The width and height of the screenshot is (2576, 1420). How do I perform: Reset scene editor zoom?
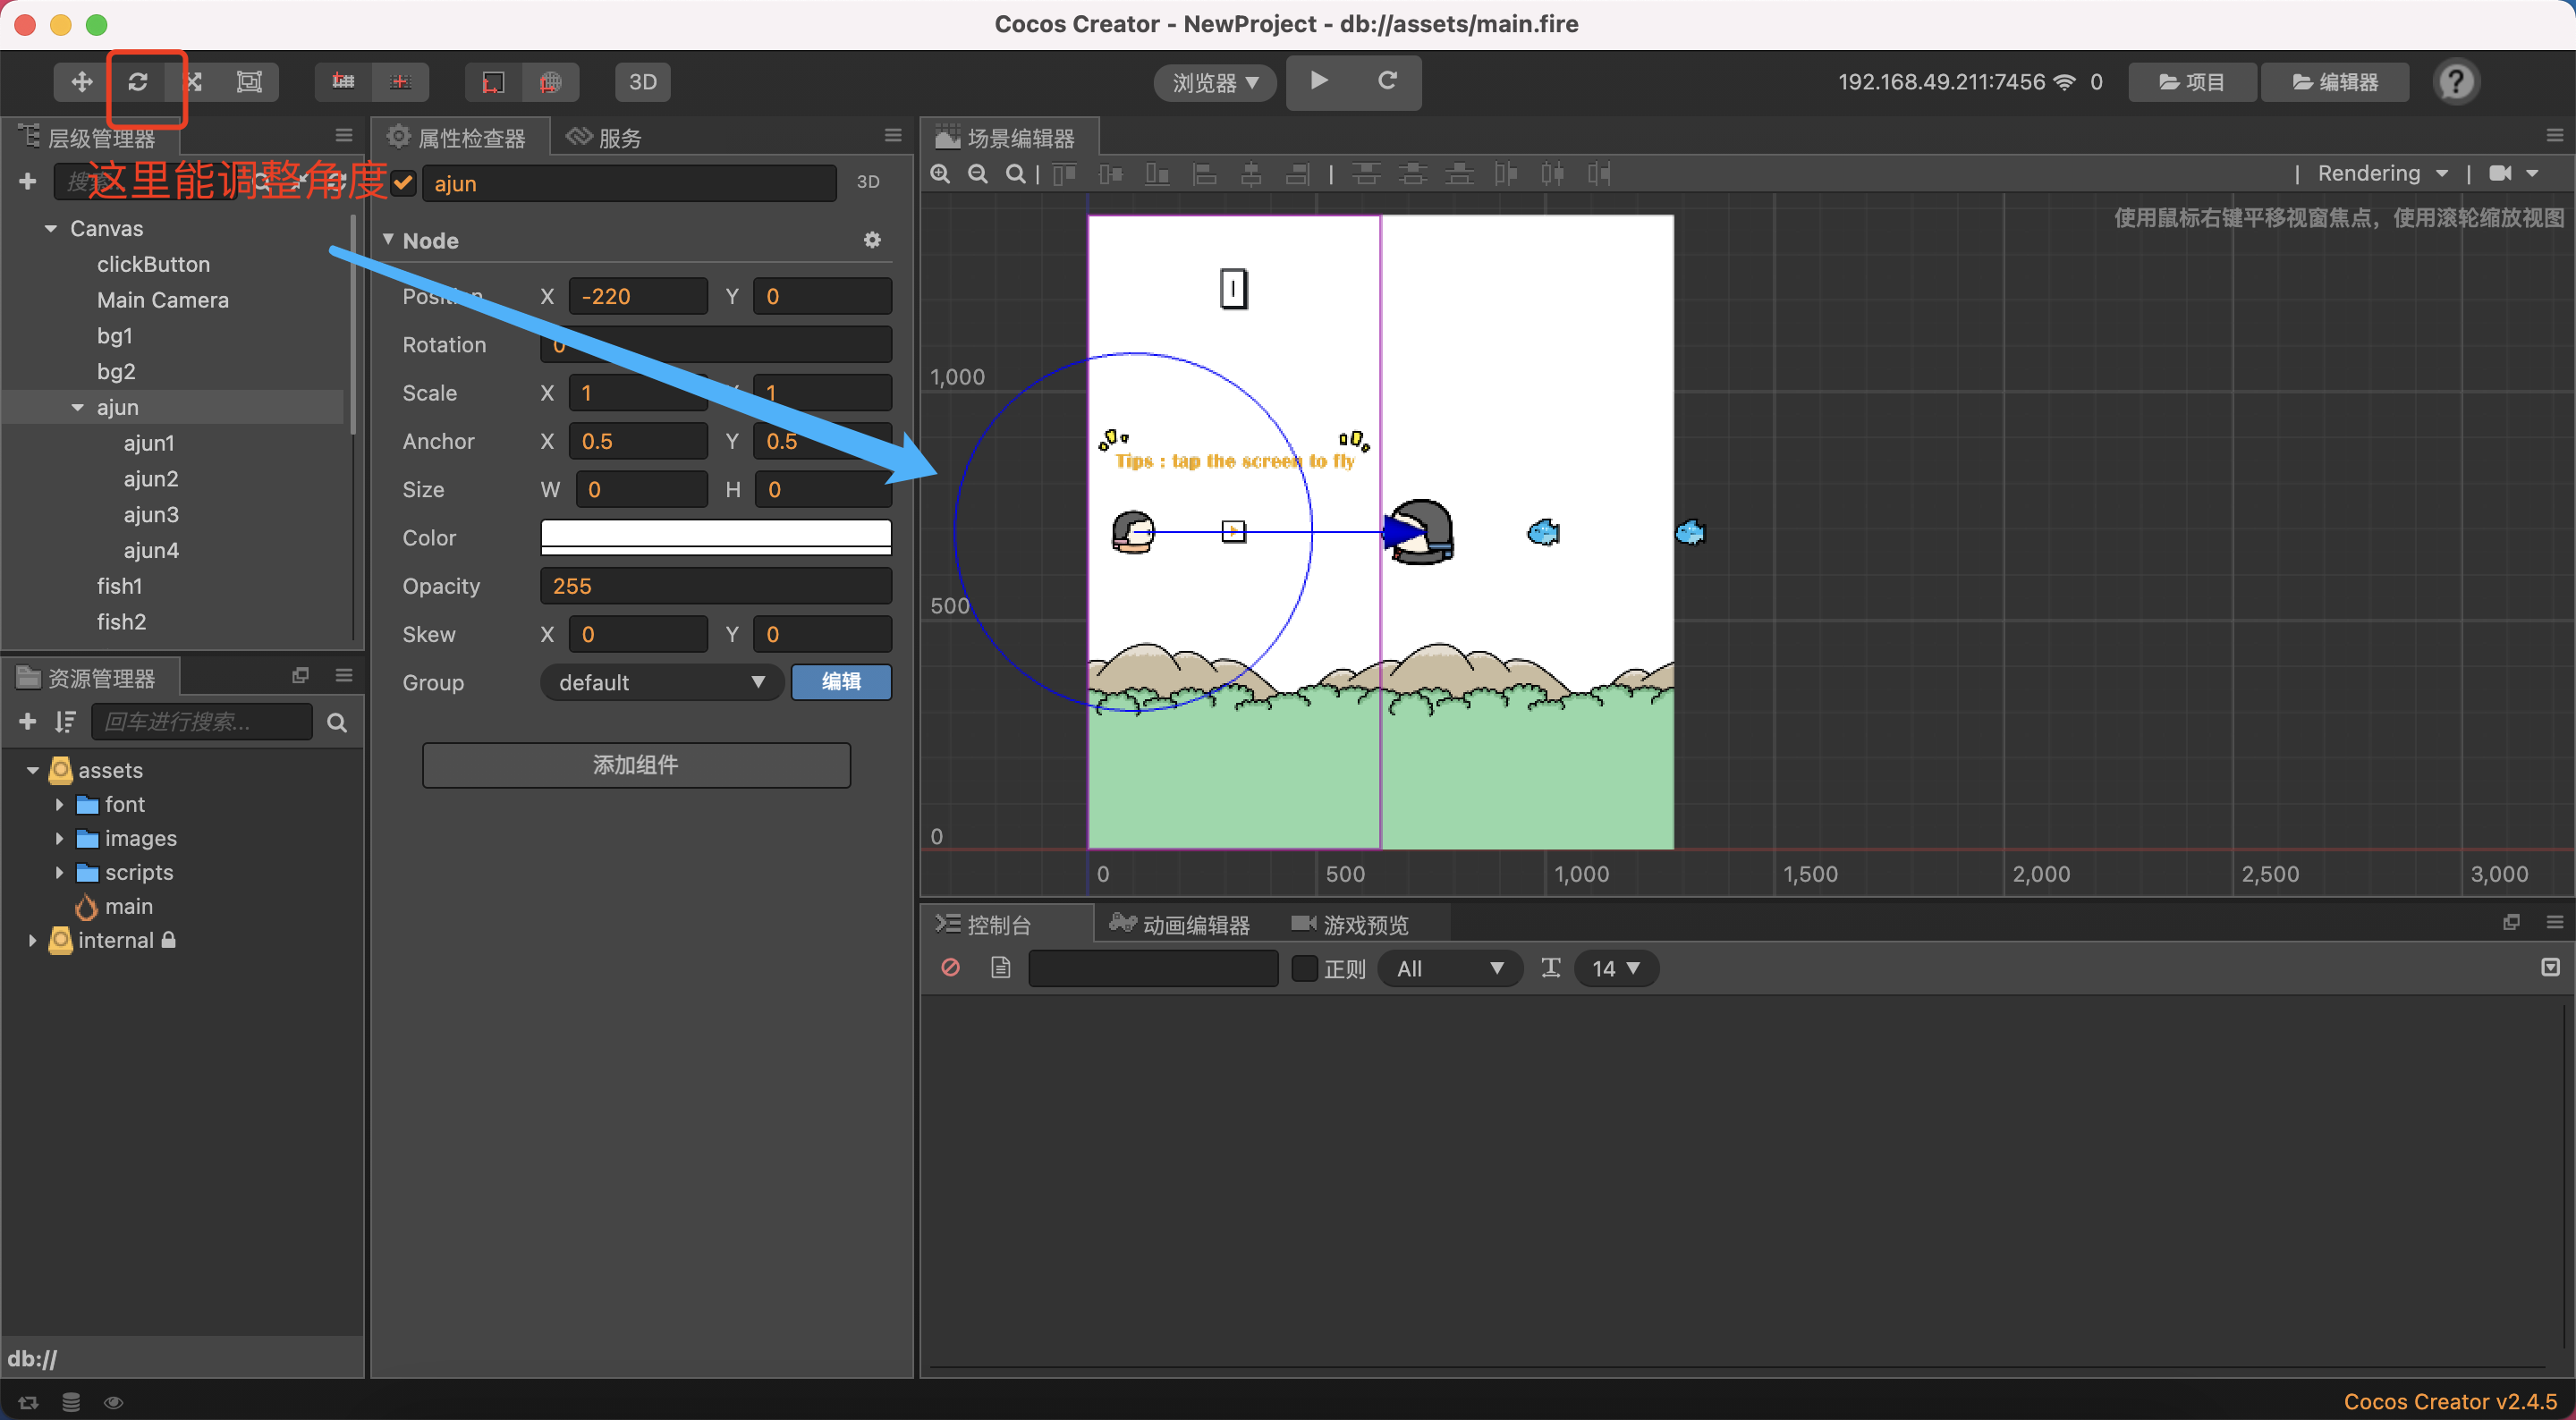pos(1015,174)
